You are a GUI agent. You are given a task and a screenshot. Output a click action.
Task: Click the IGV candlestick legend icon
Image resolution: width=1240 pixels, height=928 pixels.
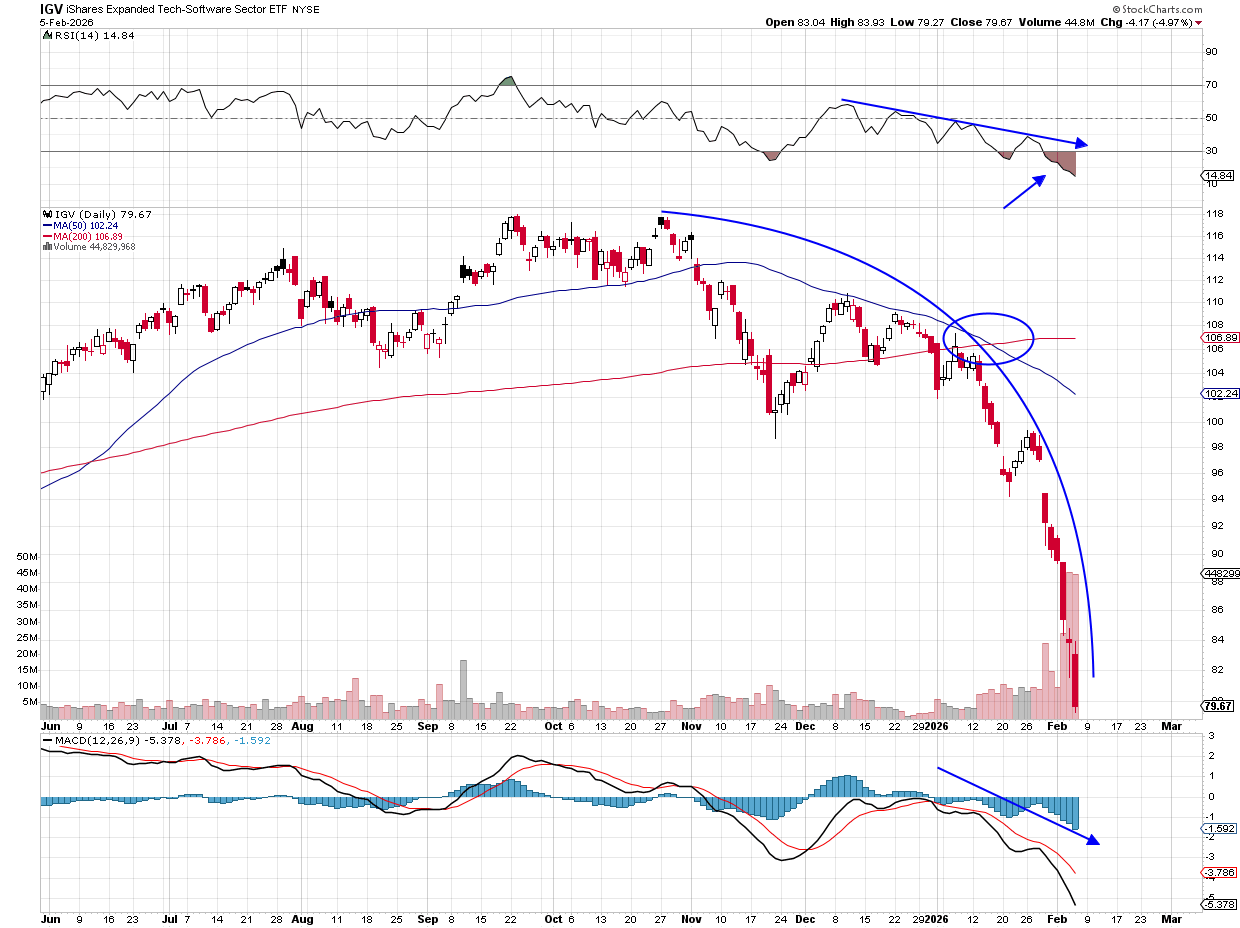[46, 215]
